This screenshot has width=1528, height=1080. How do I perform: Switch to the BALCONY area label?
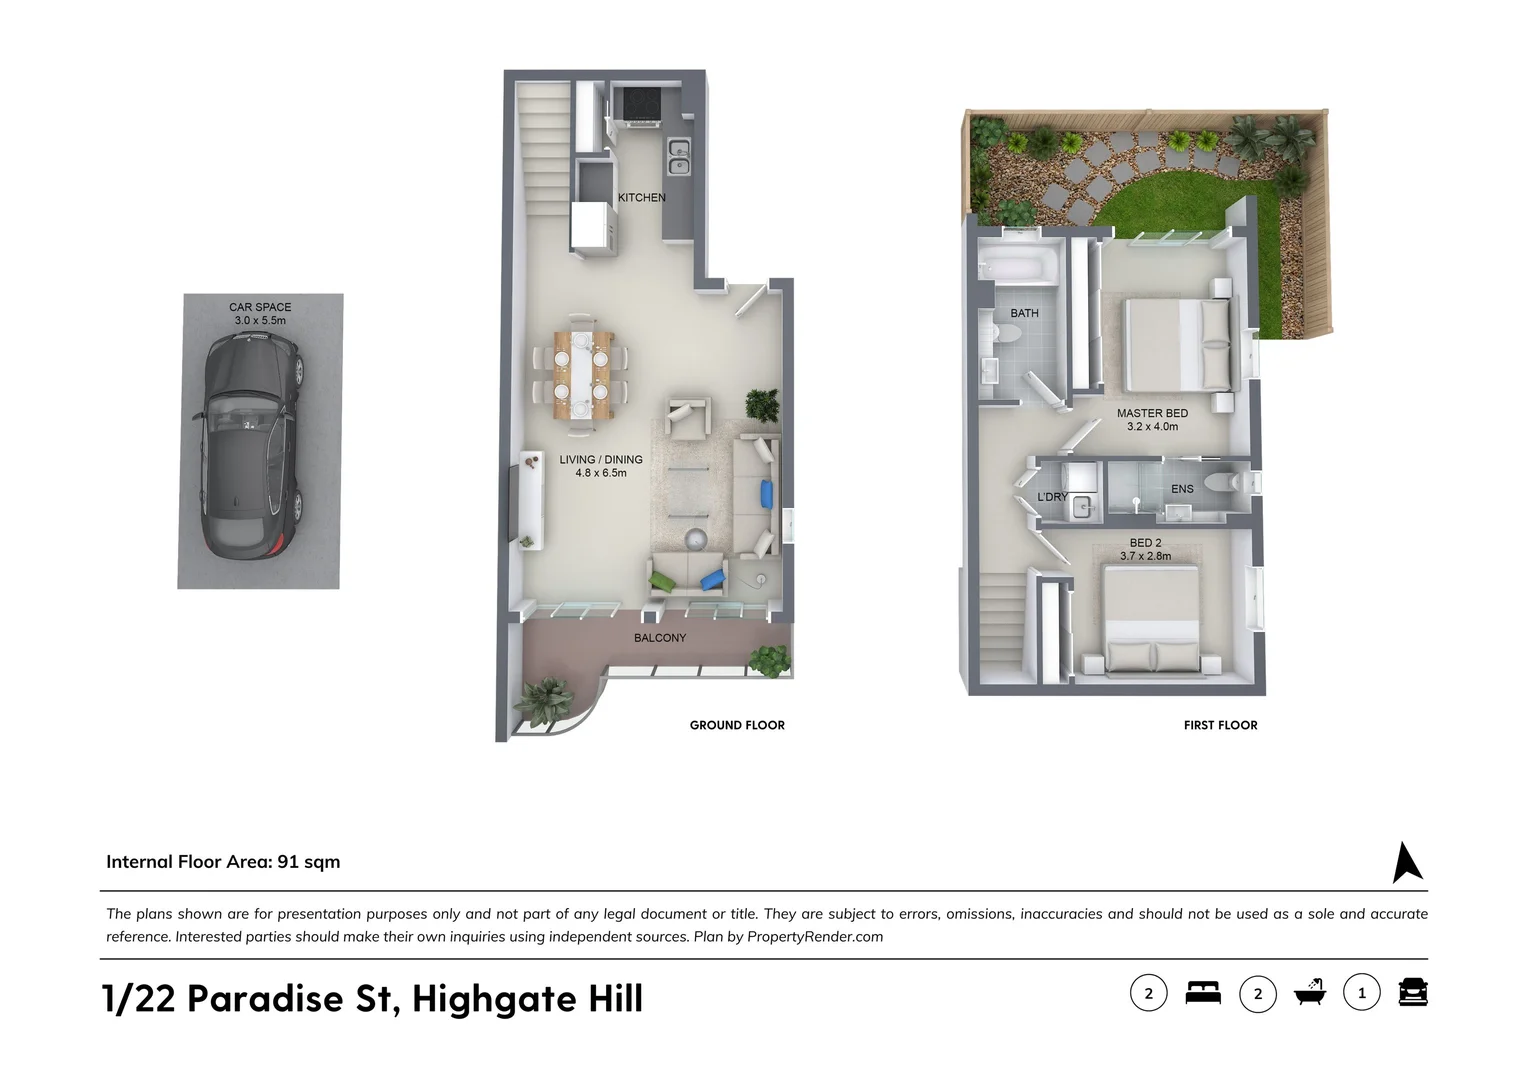tap(660, 637)
